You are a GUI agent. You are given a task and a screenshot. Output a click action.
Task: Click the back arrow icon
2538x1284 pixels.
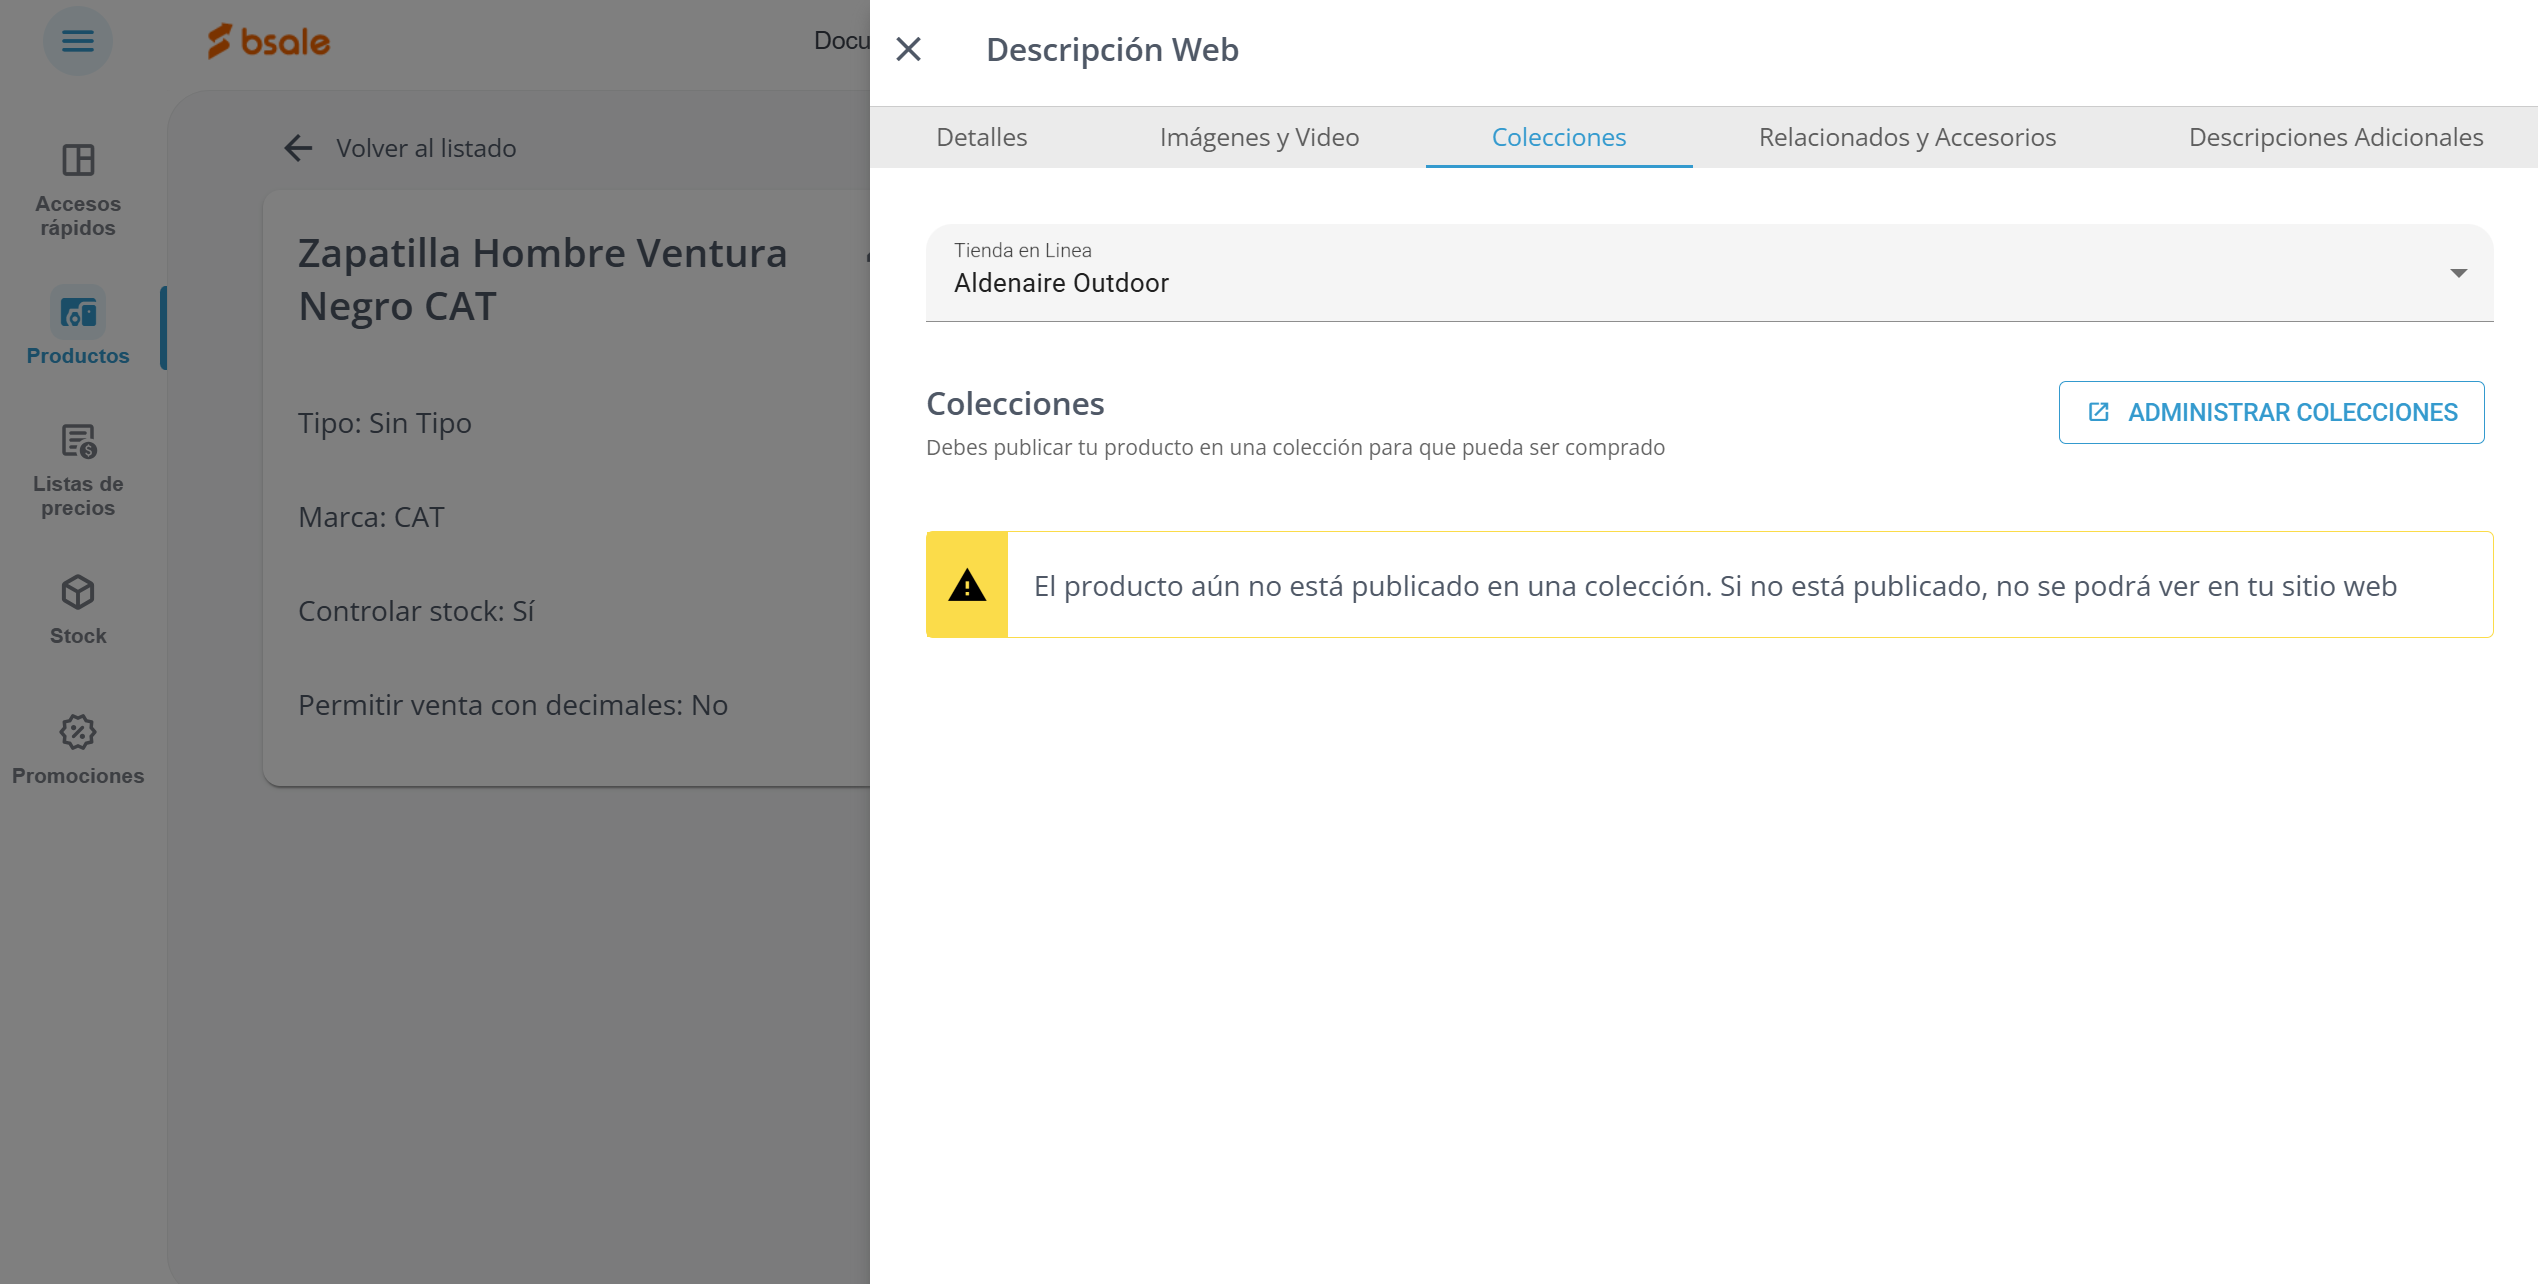(x=298, y=148)
